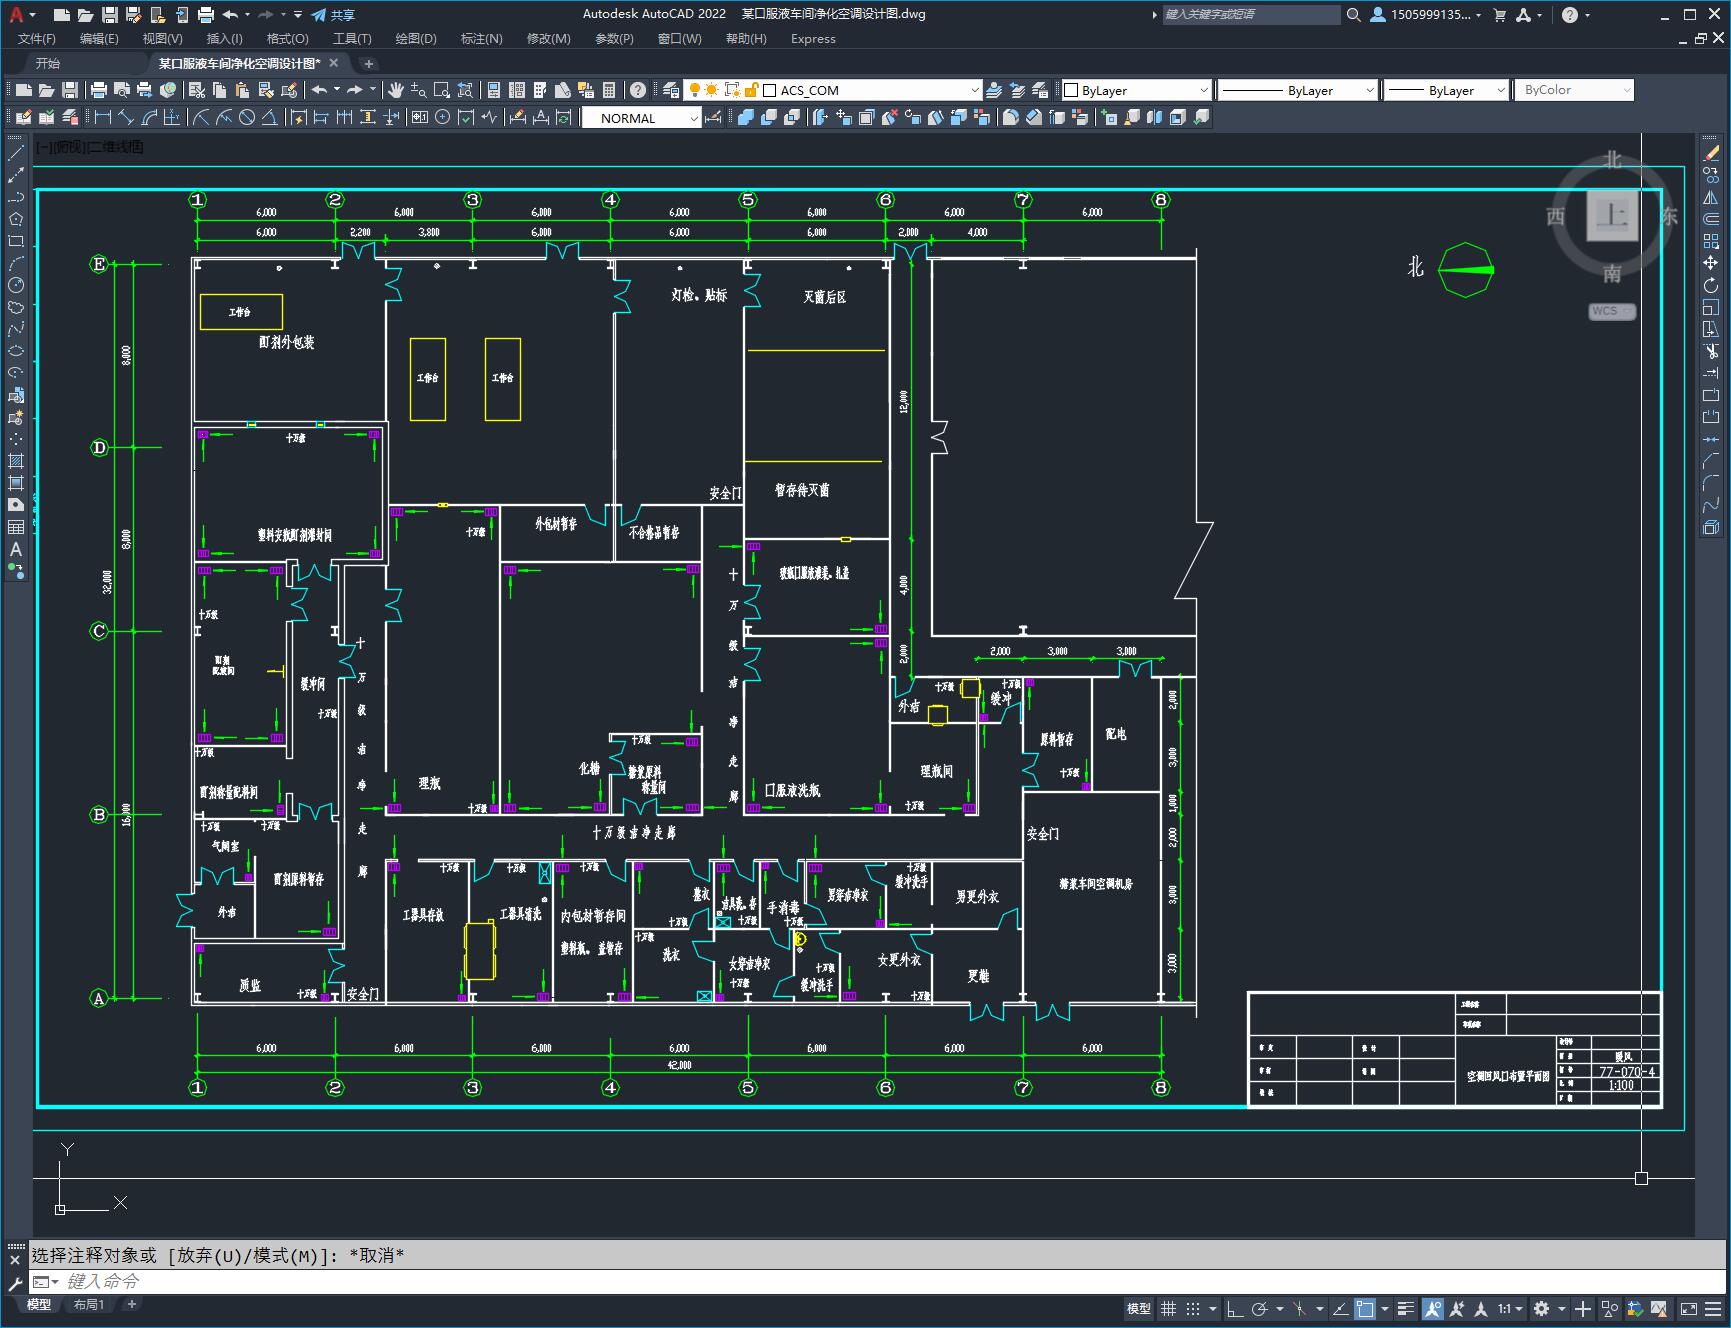Open the WCS coordinate system dropdown
Viewport: 1731px width, 1328px height.
click(x=1612, y=311)
